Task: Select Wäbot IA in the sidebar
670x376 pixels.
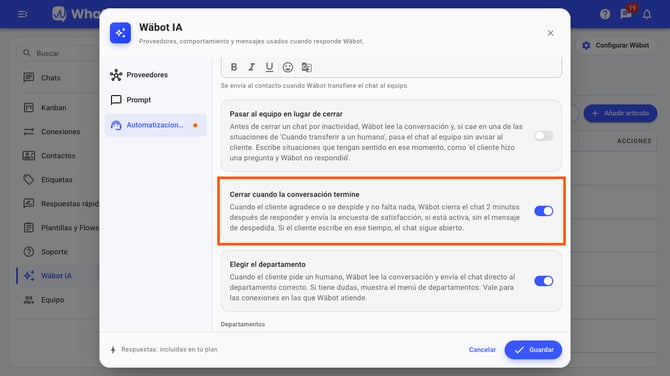Action: point(58,276)
